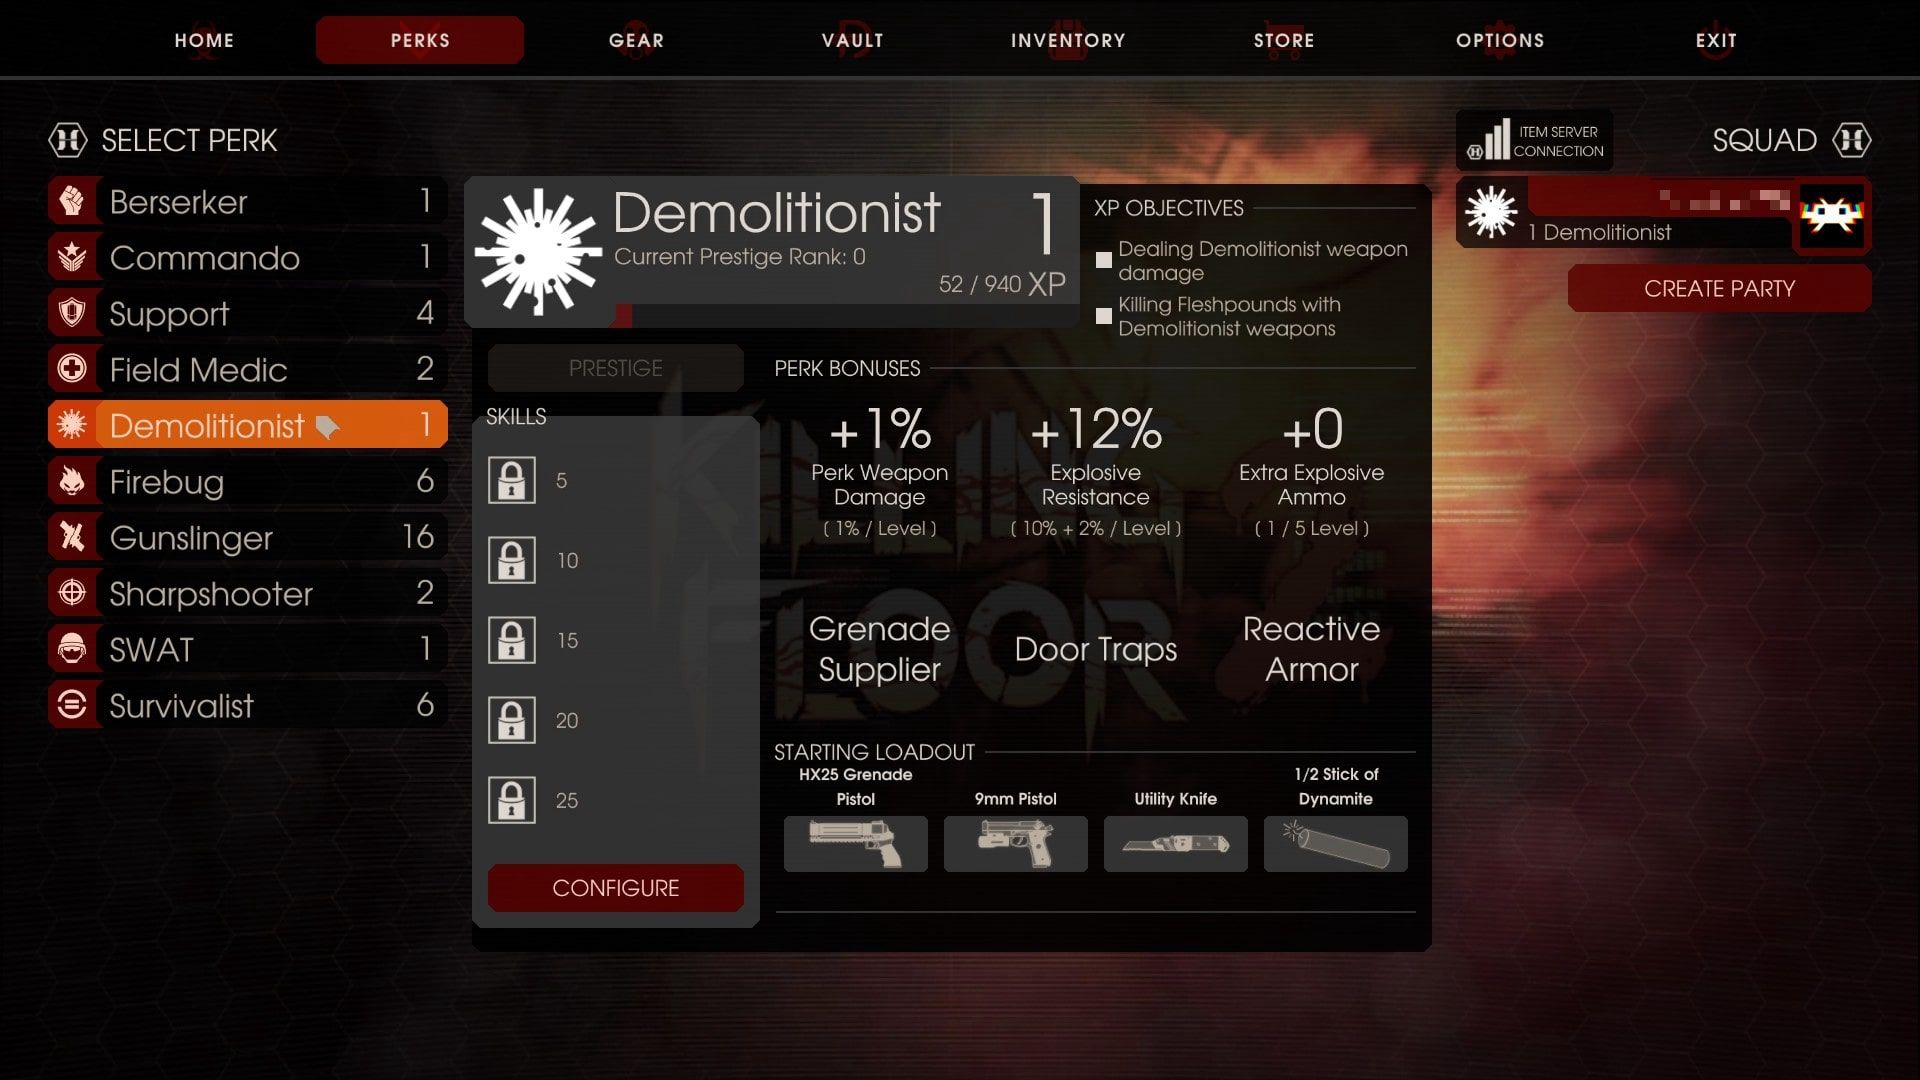Screen dimensions: 1920x1080
Task: Expand skill unlock at level 15
Action: click(x=513, y=638)
